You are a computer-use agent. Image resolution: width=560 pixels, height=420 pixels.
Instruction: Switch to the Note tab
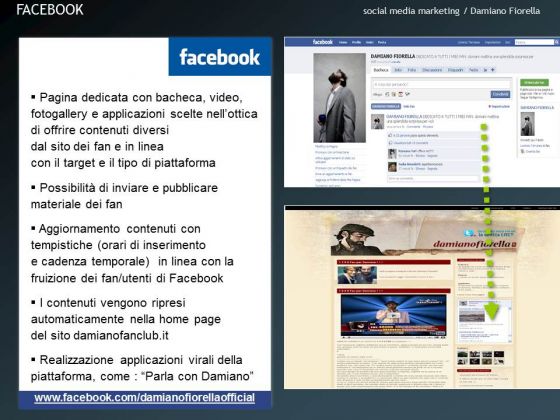pos(474,70)
